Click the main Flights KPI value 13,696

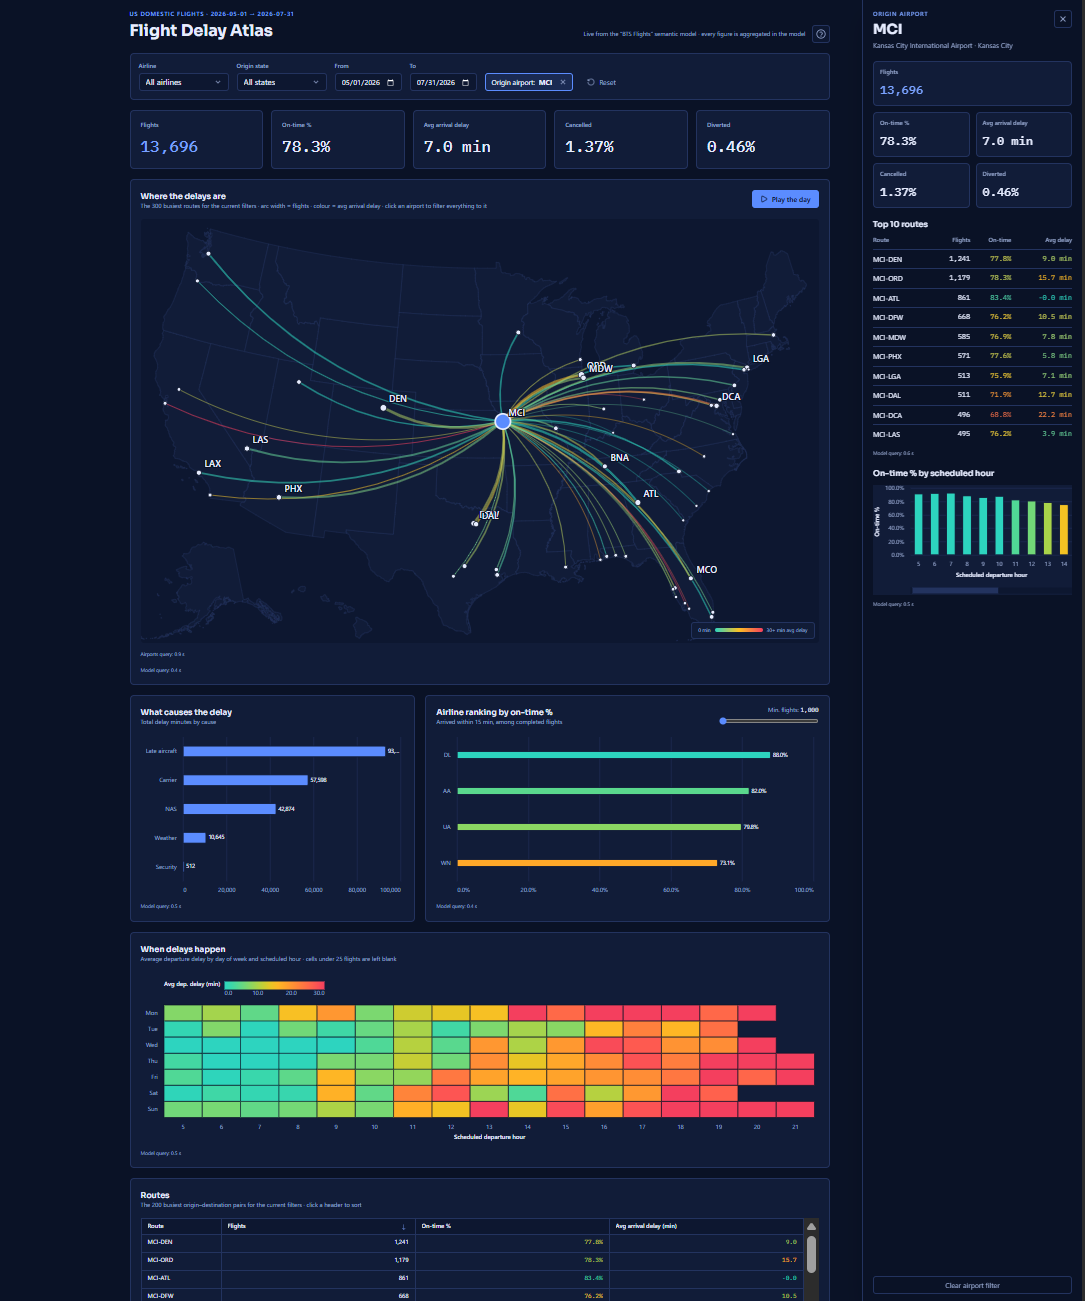169,147
